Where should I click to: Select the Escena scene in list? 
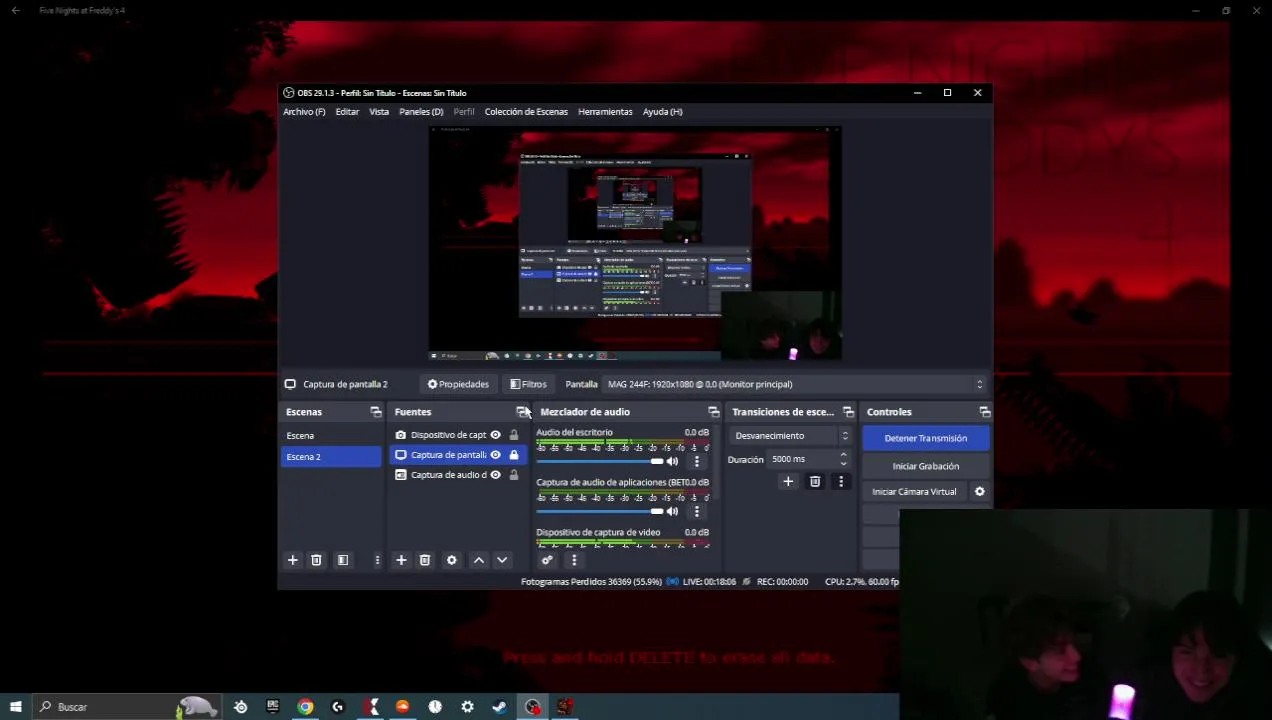click(x=331, y=436)
